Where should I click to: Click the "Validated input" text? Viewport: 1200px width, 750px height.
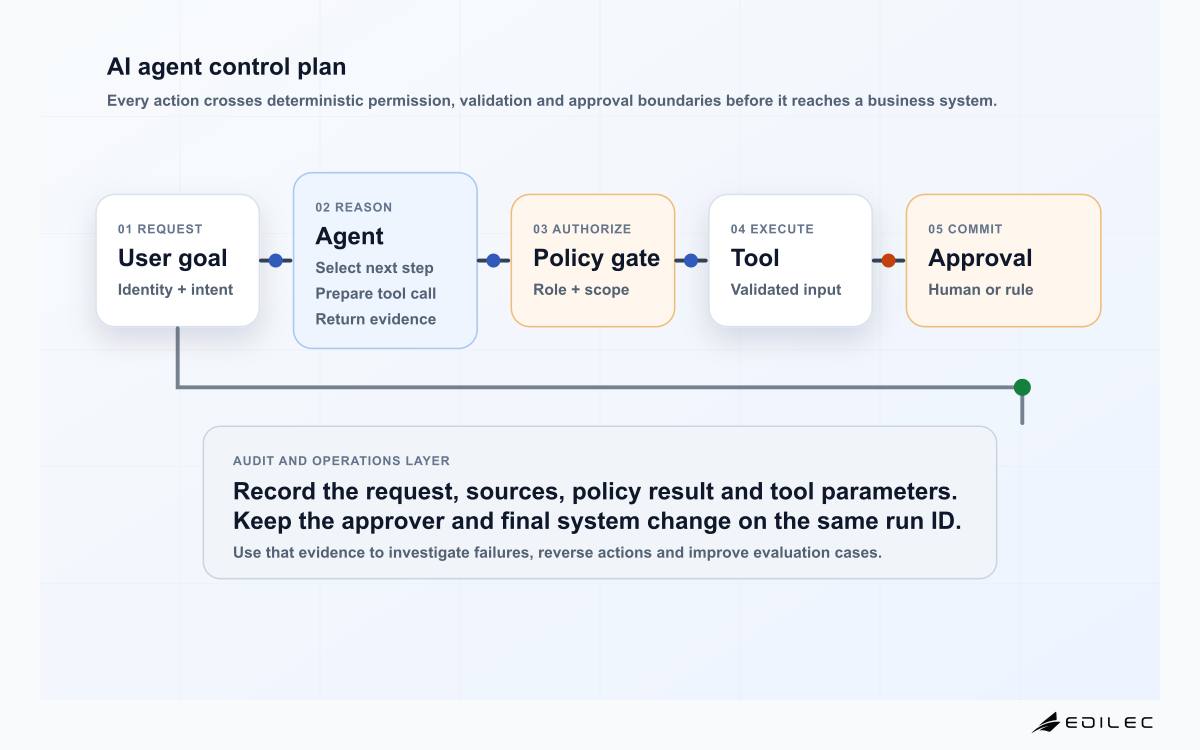786,290
